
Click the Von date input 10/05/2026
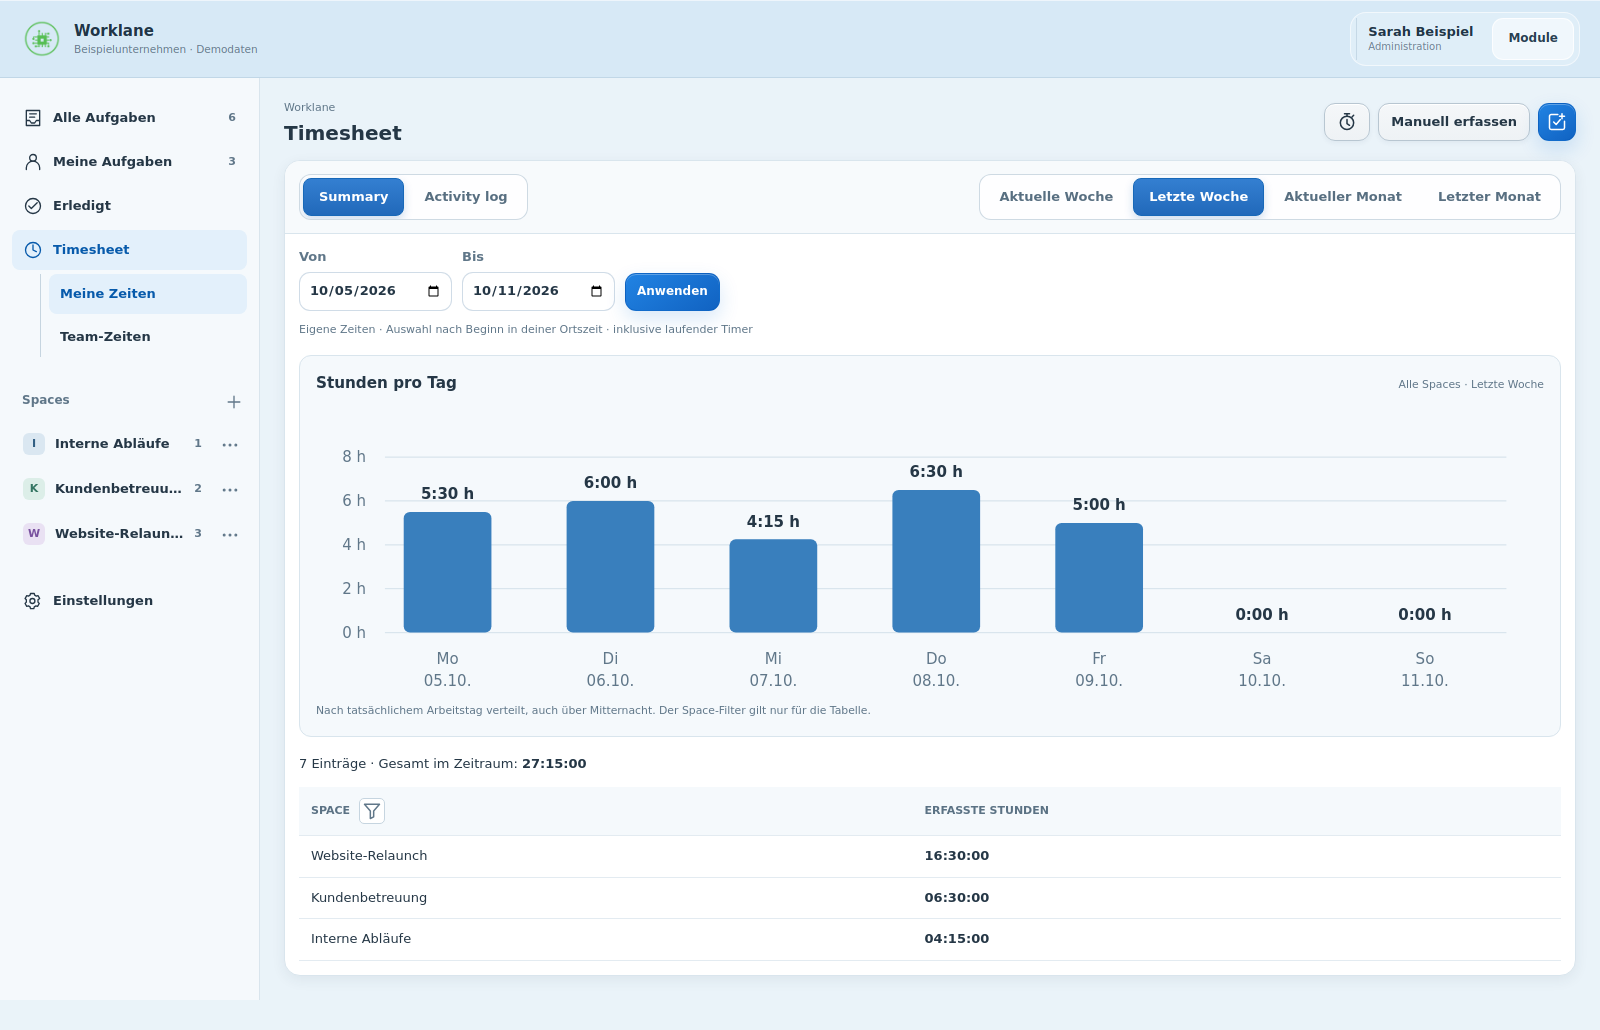pyautogui.click(x=375, y=292)
